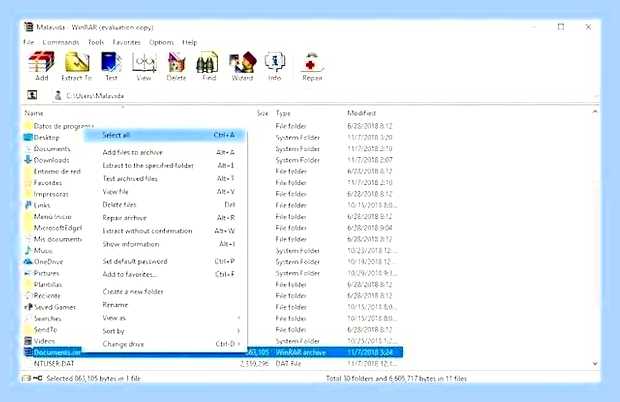Screen dimensions: 620x402
Task: Open the Commands menu
Action: click(x=61, y=42)
